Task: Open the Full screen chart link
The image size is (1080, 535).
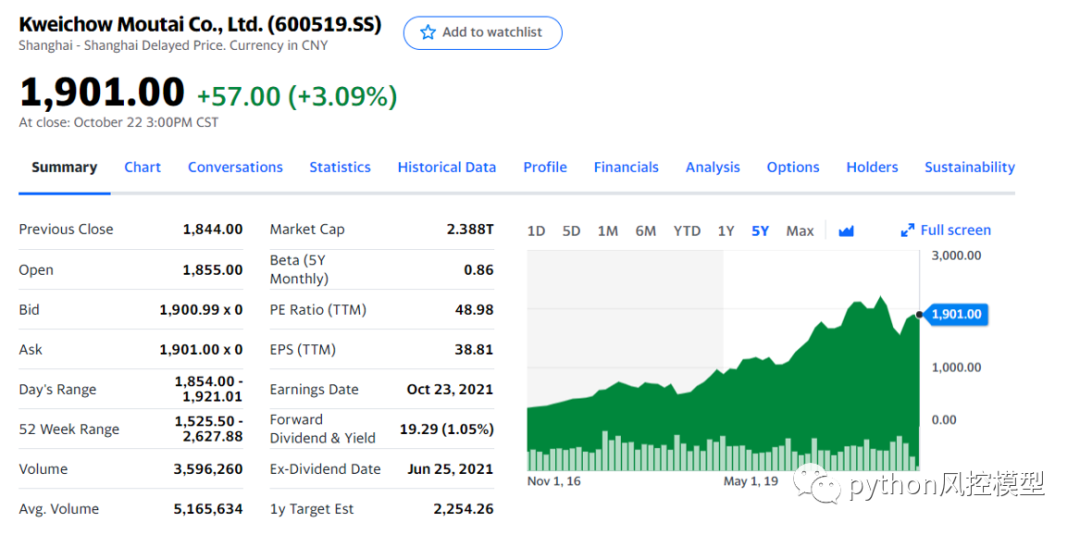Action: [x=946, y=231]
